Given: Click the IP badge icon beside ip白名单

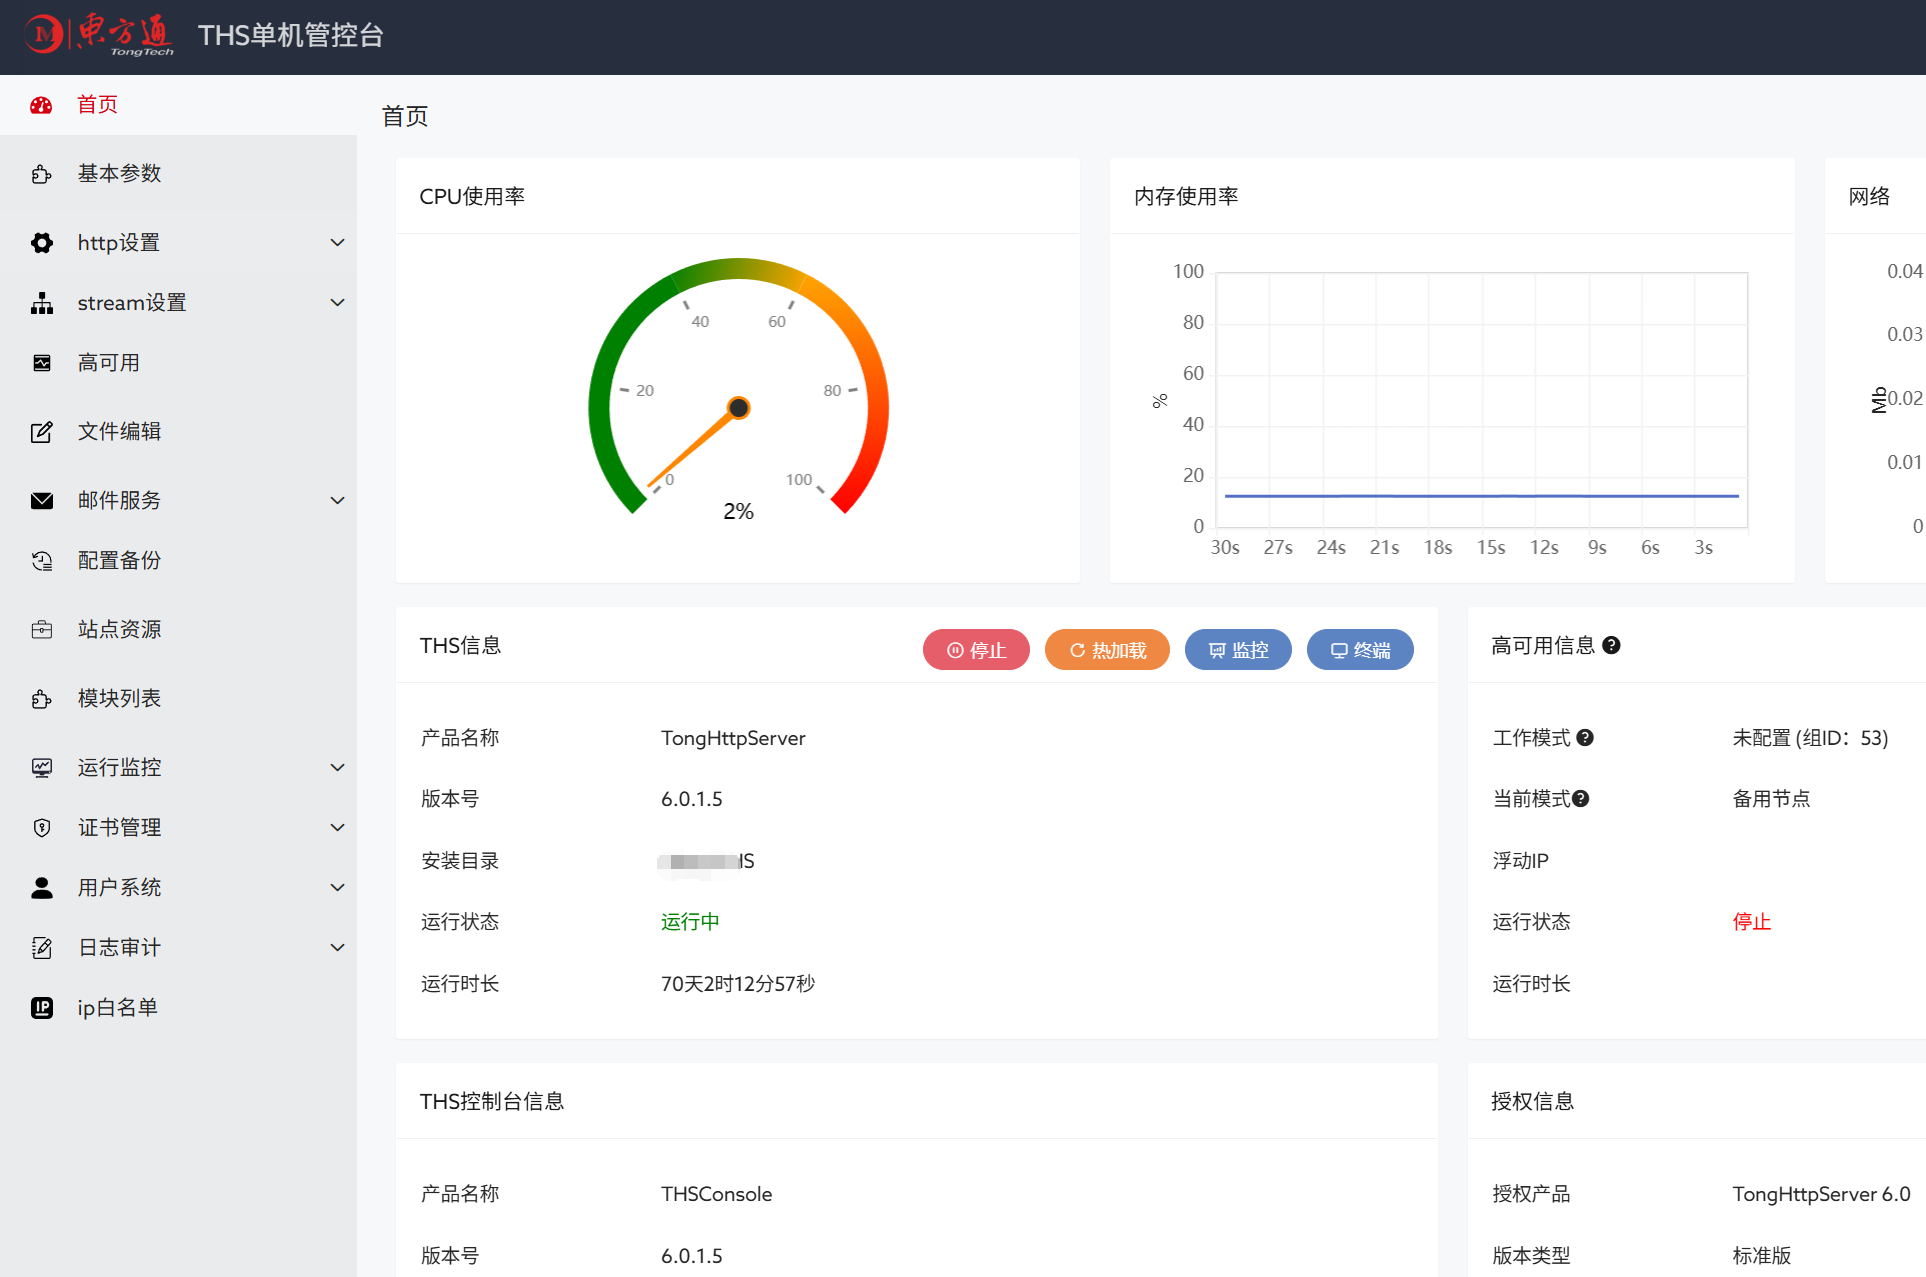Looking at the screenshot, I should (41, 1008).
